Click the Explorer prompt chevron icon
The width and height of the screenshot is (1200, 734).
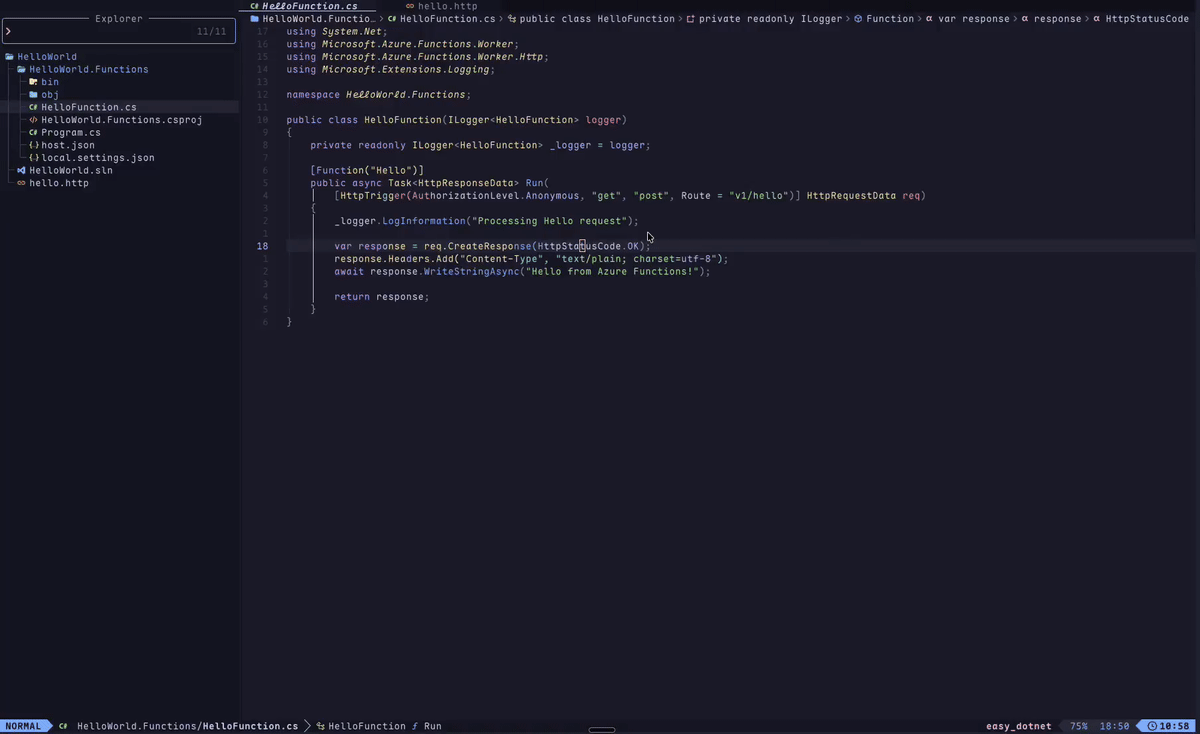point(9,32)
